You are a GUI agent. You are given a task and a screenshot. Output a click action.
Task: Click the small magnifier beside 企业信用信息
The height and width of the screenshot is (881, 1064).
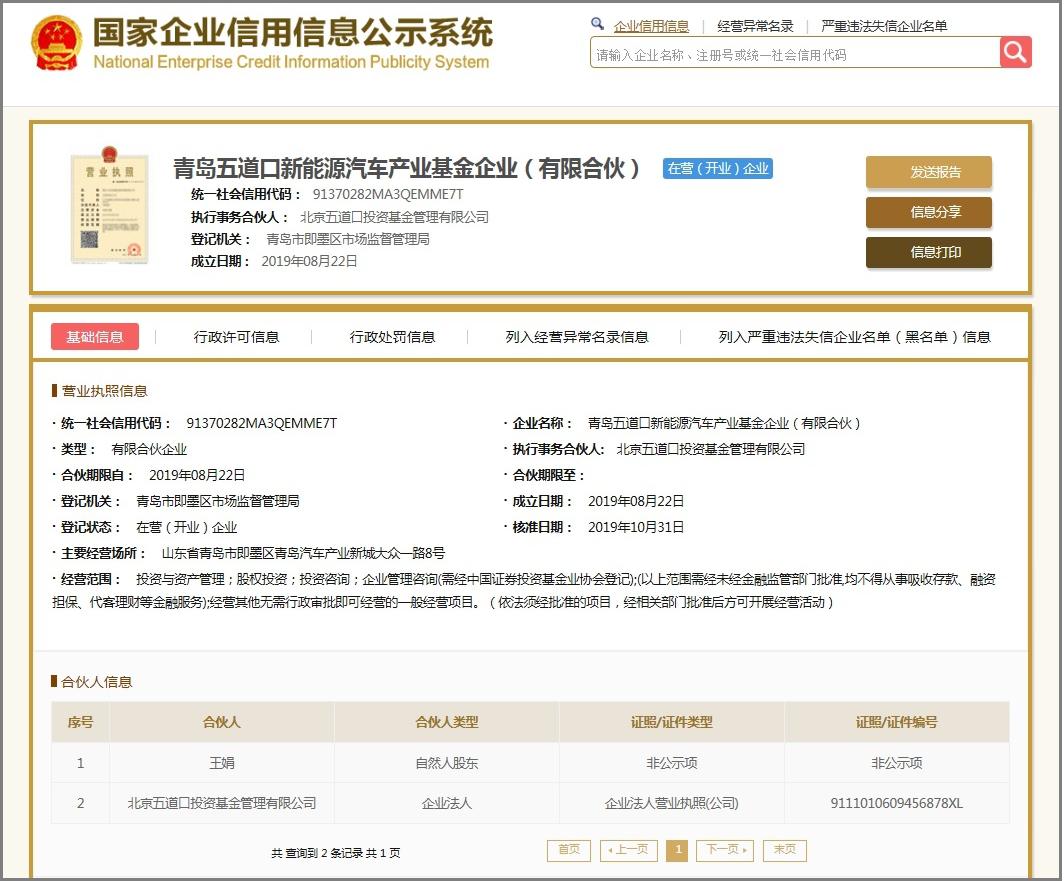[597, 24]
